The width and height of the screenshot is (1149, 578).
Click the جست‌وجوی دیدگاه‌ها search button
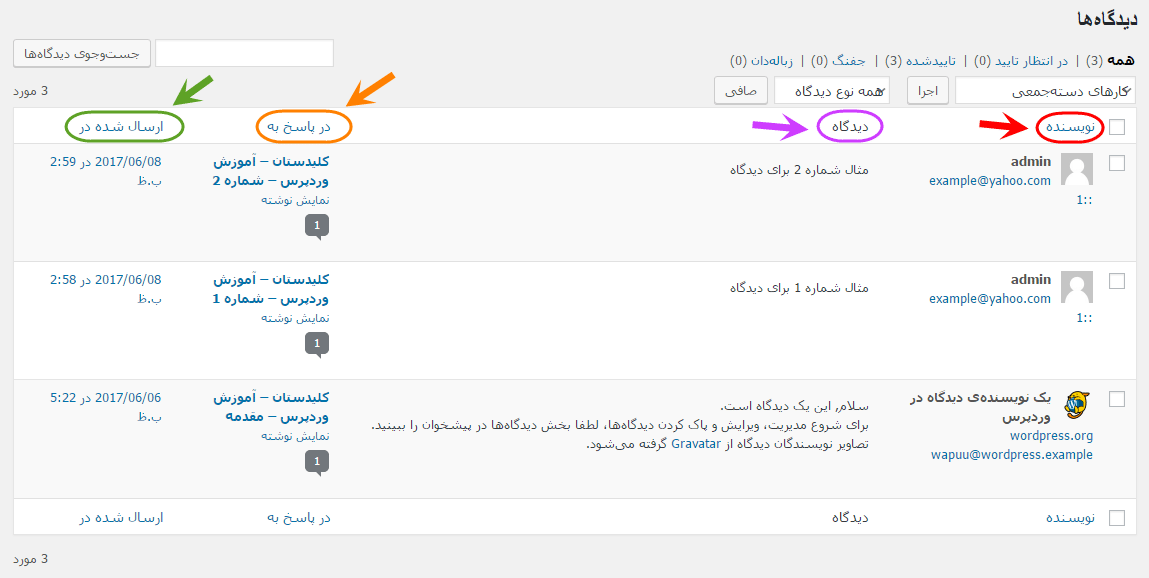point(82,53)
